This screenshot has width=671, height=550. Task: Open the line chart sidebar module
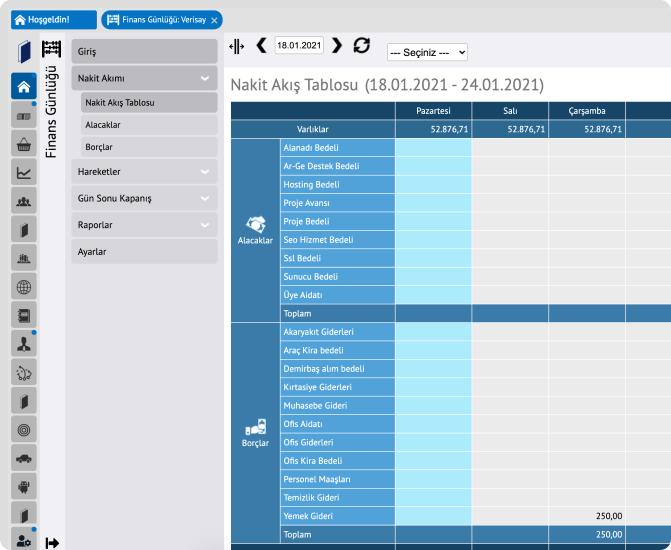point(24,172)
